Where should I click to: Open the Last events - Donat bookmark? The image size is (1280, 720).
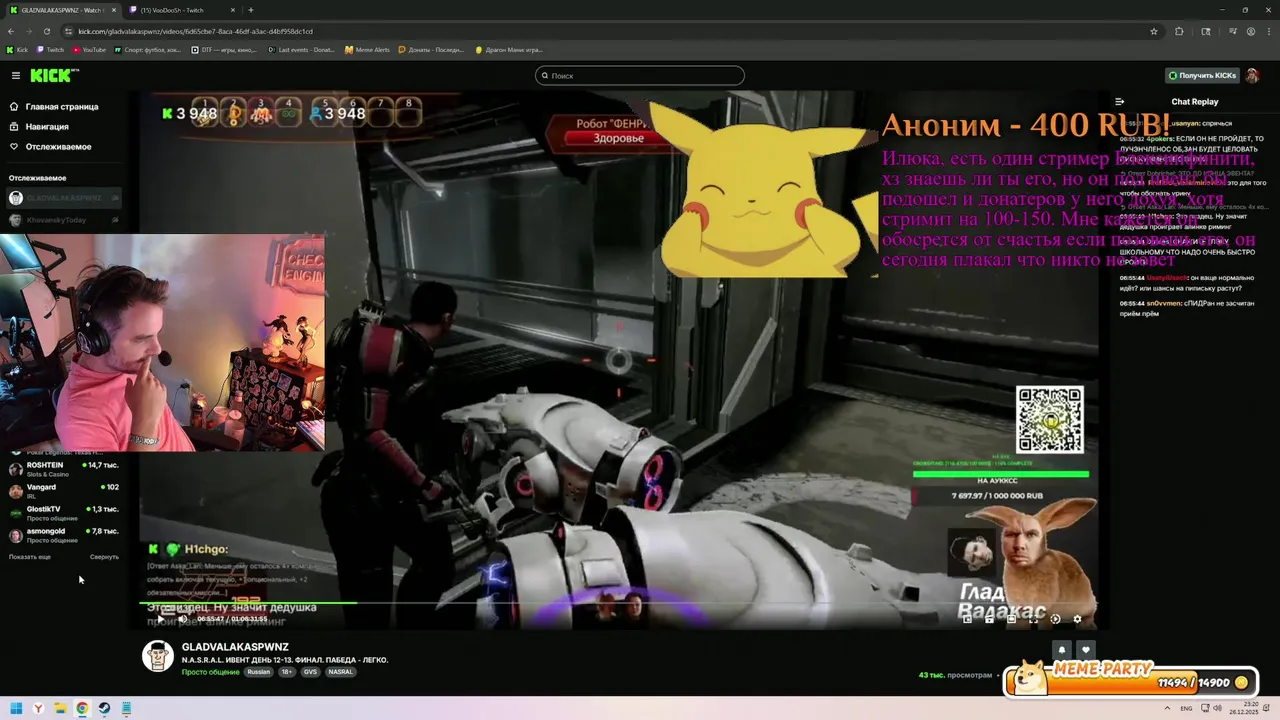302,50
